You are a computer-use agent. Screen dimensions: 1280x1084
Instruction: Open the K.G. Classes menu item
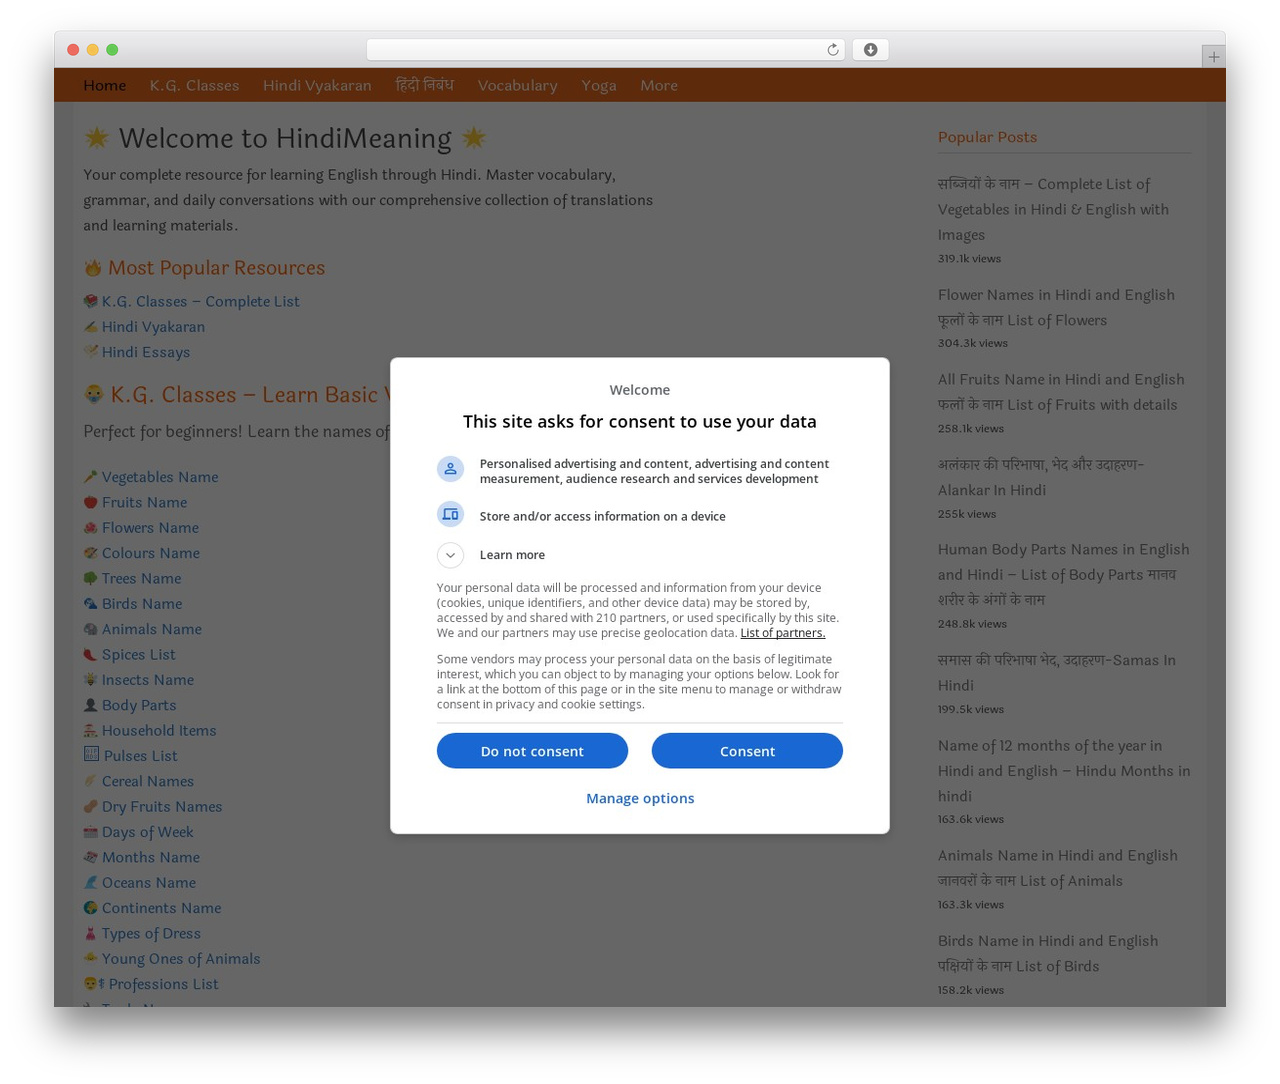tap(194, 85)
